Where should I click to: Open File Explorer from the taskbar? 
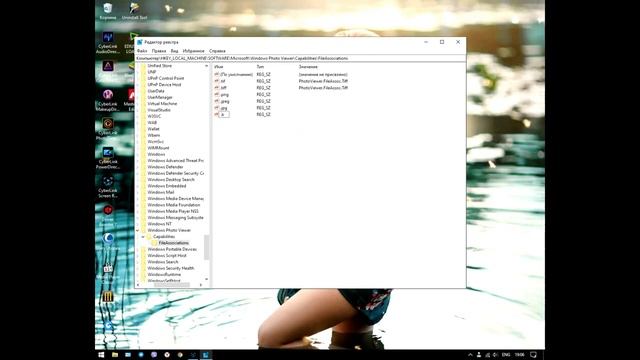(x=115, y=355)
